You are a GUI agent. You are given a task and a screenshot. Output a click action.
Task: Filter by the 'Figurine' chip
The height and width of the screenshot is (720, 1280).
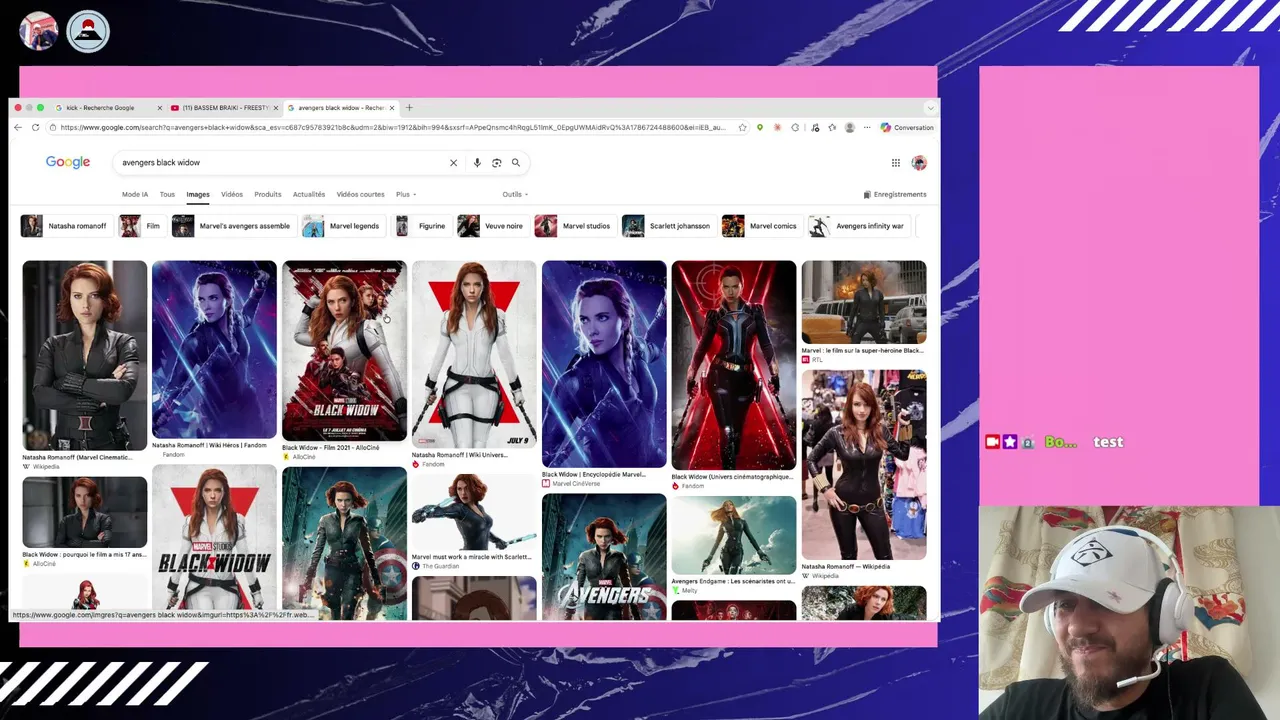pos(421,226)
